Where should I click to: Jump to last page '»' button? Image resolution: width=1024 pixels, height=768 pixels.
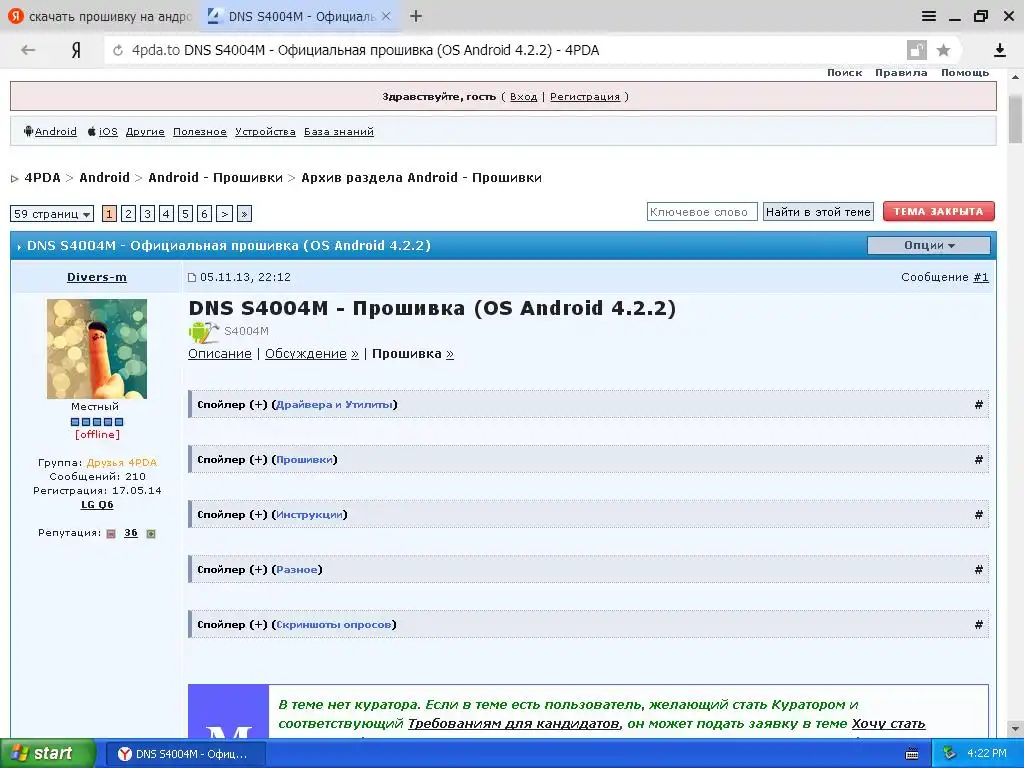(x=244, y=214)
